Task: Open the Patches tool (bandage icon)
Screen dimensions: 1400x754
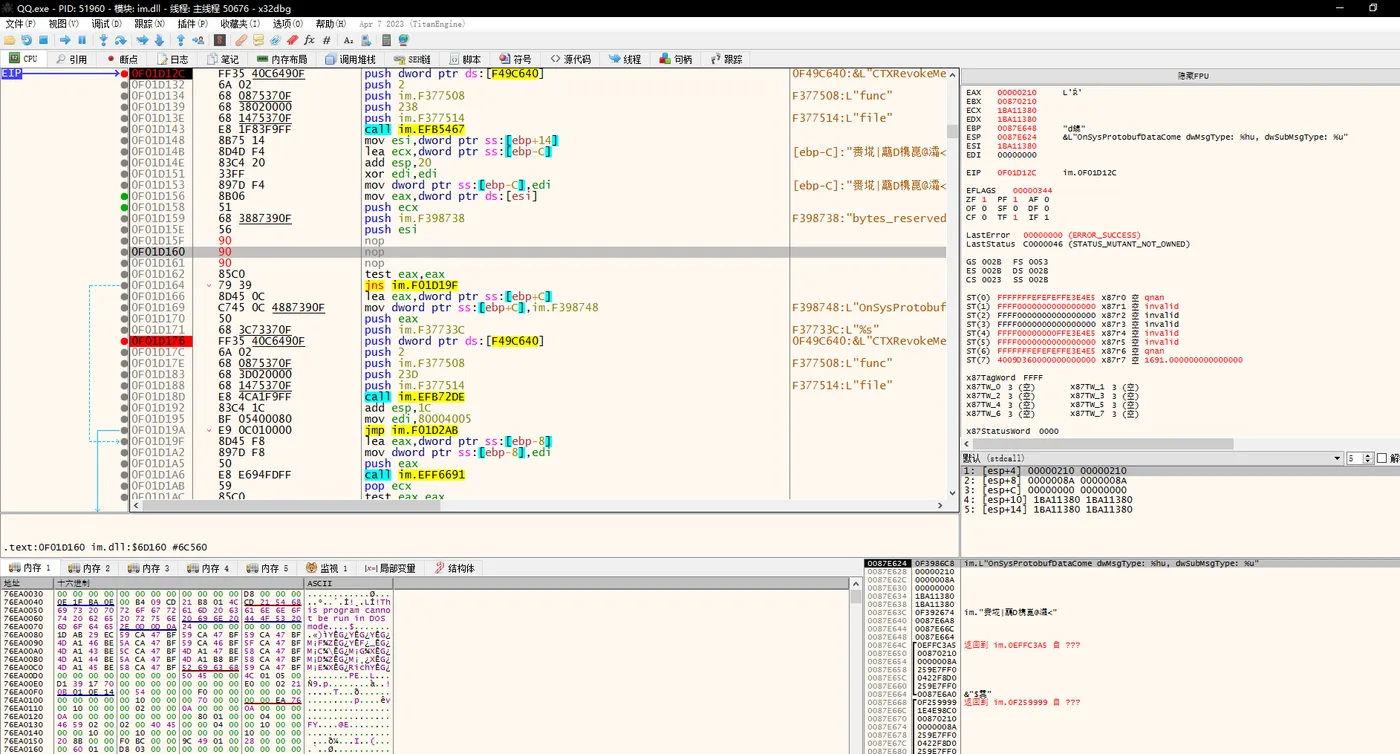Action: click(x=243, y=41)
